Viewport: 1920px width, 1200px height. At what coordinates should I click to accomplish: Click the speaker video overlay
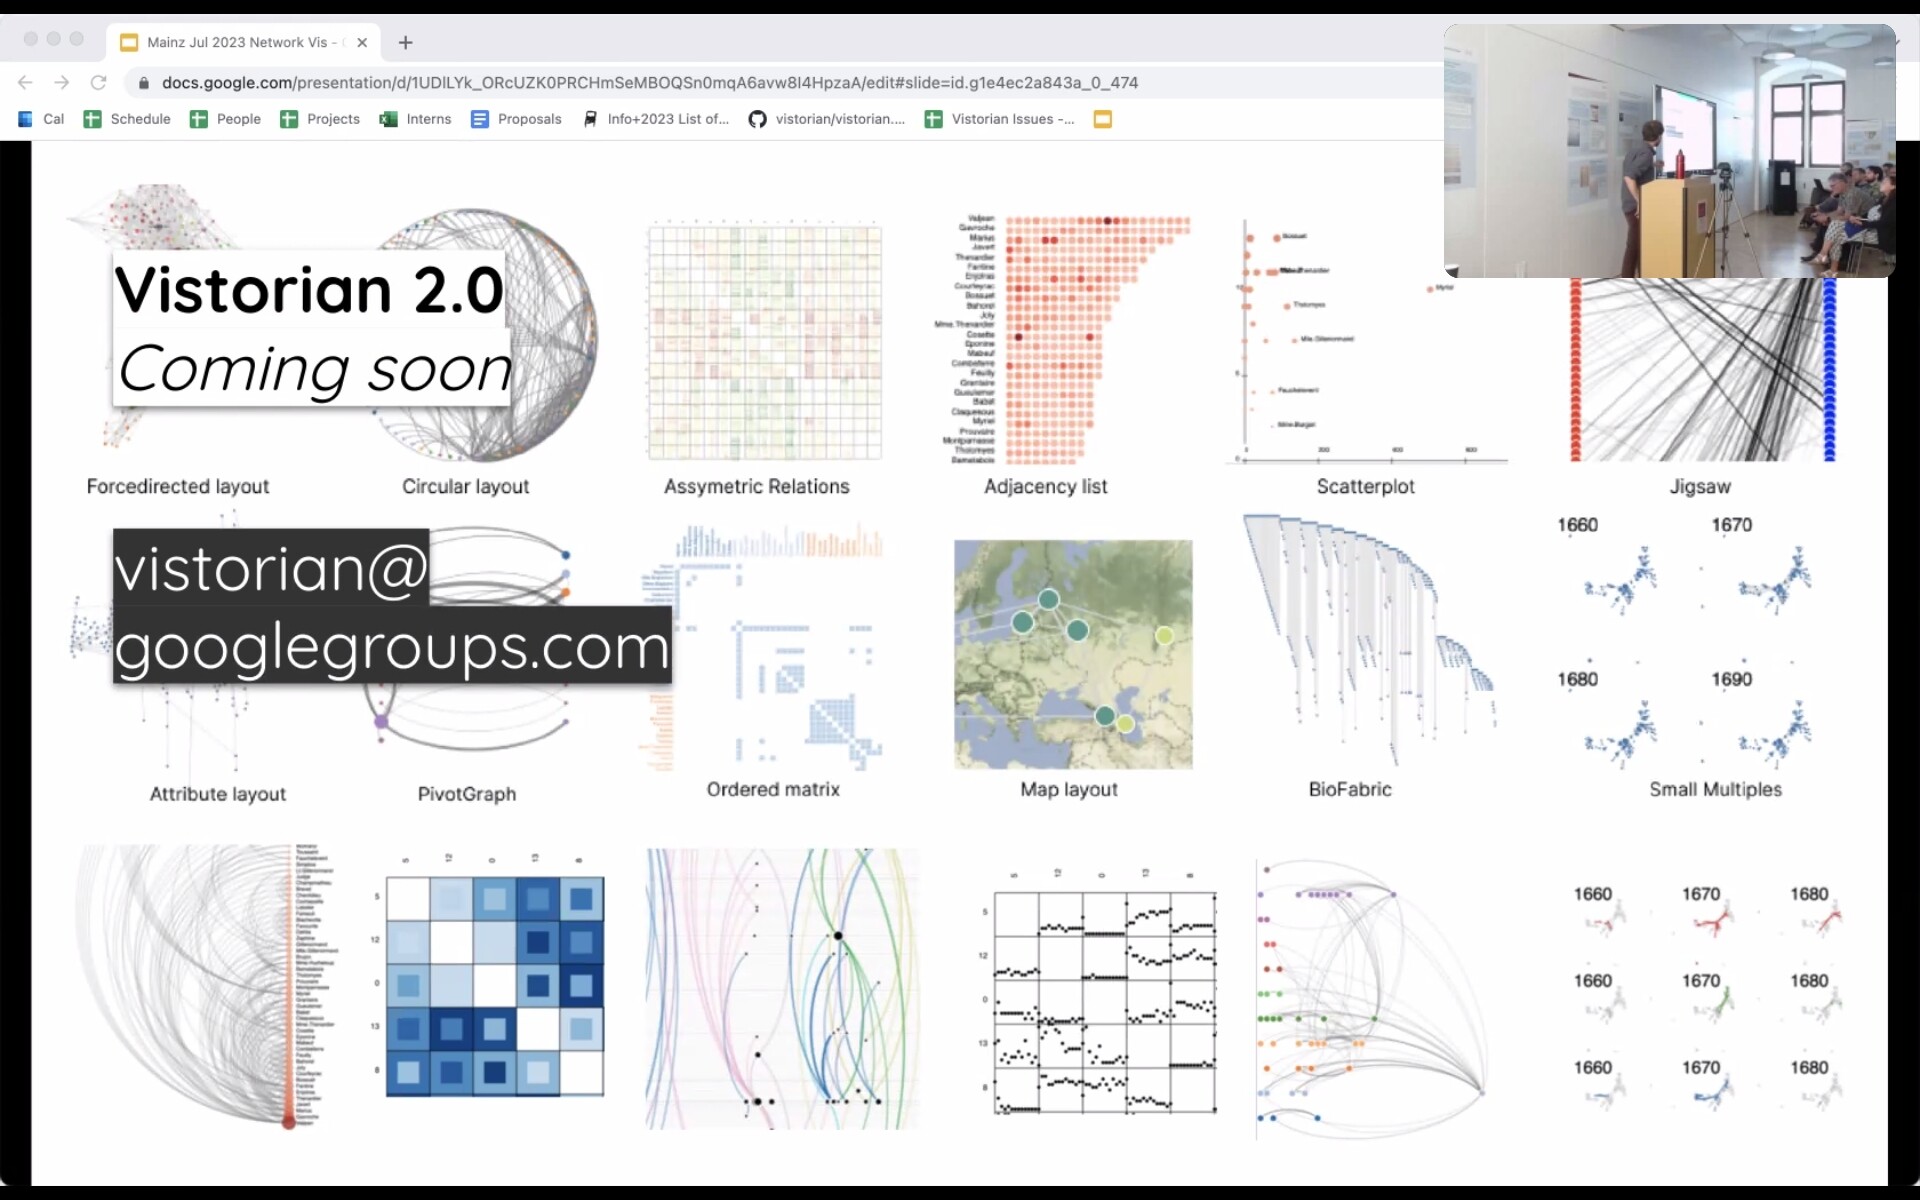(1669, 151)
